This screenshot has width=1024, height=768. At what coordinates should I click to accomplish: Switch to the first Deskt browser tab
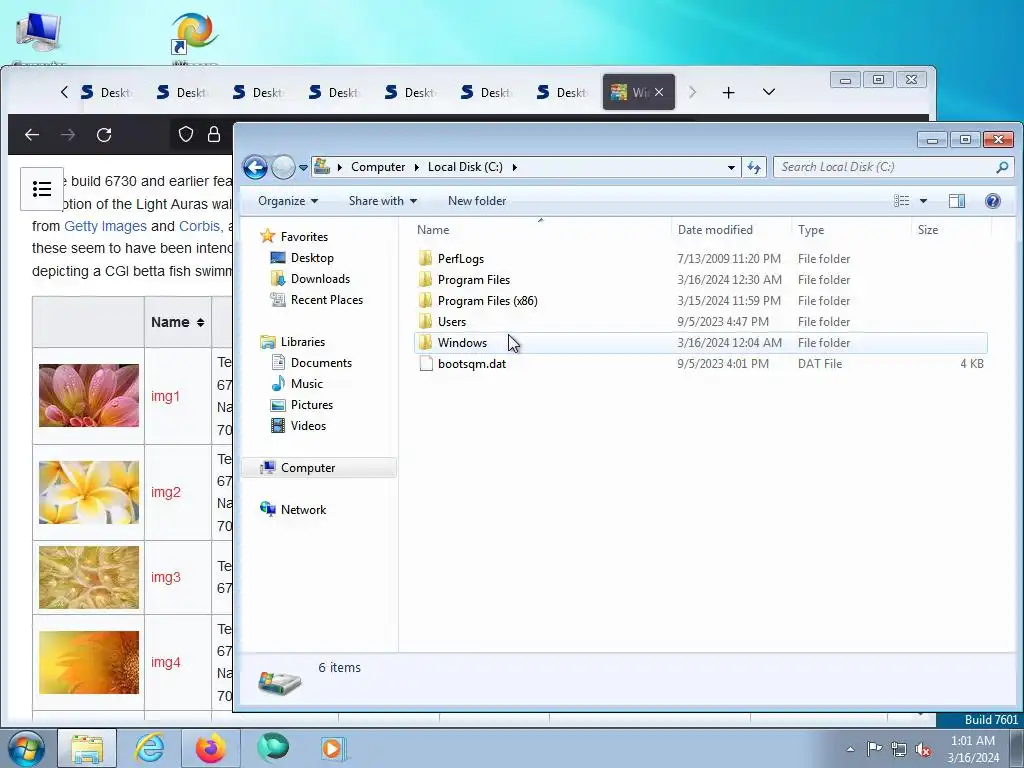pos(106,93)
